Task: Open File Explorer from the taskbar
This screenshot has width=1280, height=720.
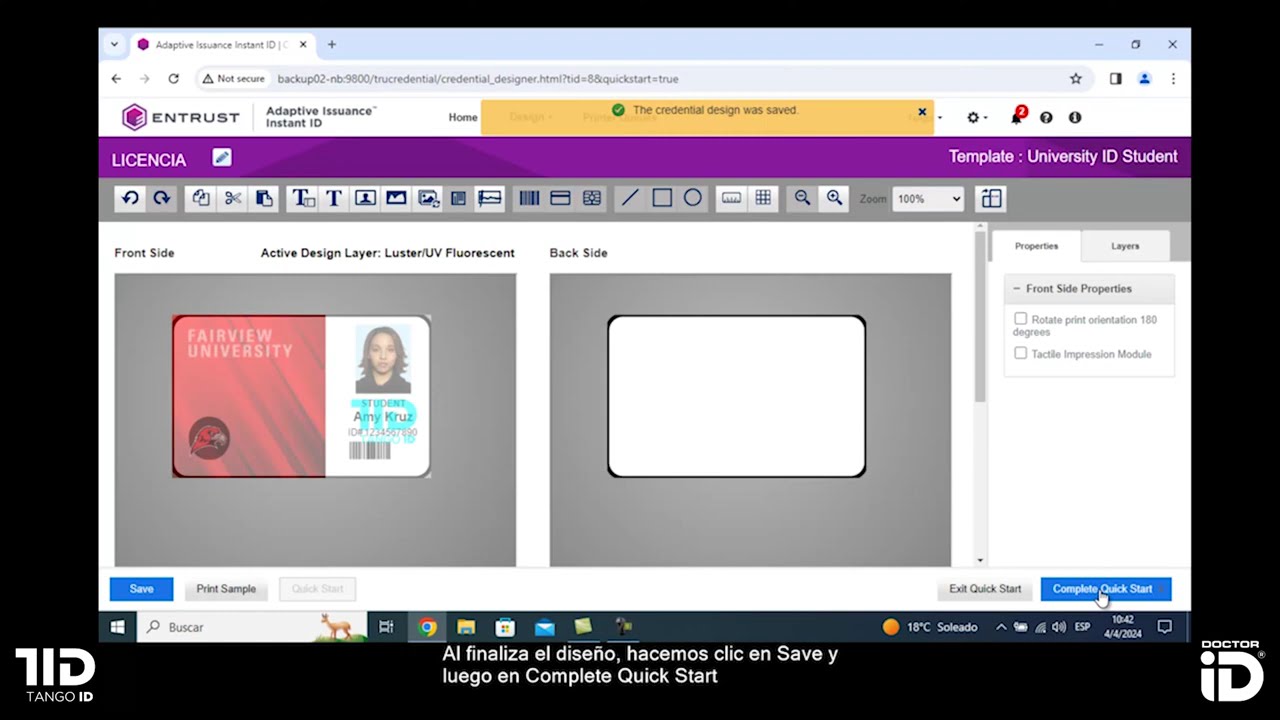Action: pyautogui.click(x=466, y=627)
